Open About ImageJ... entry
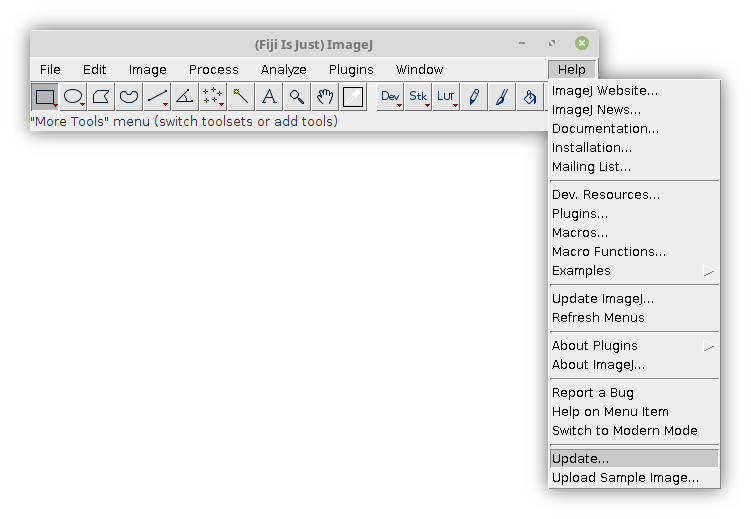 pos(634,365)
